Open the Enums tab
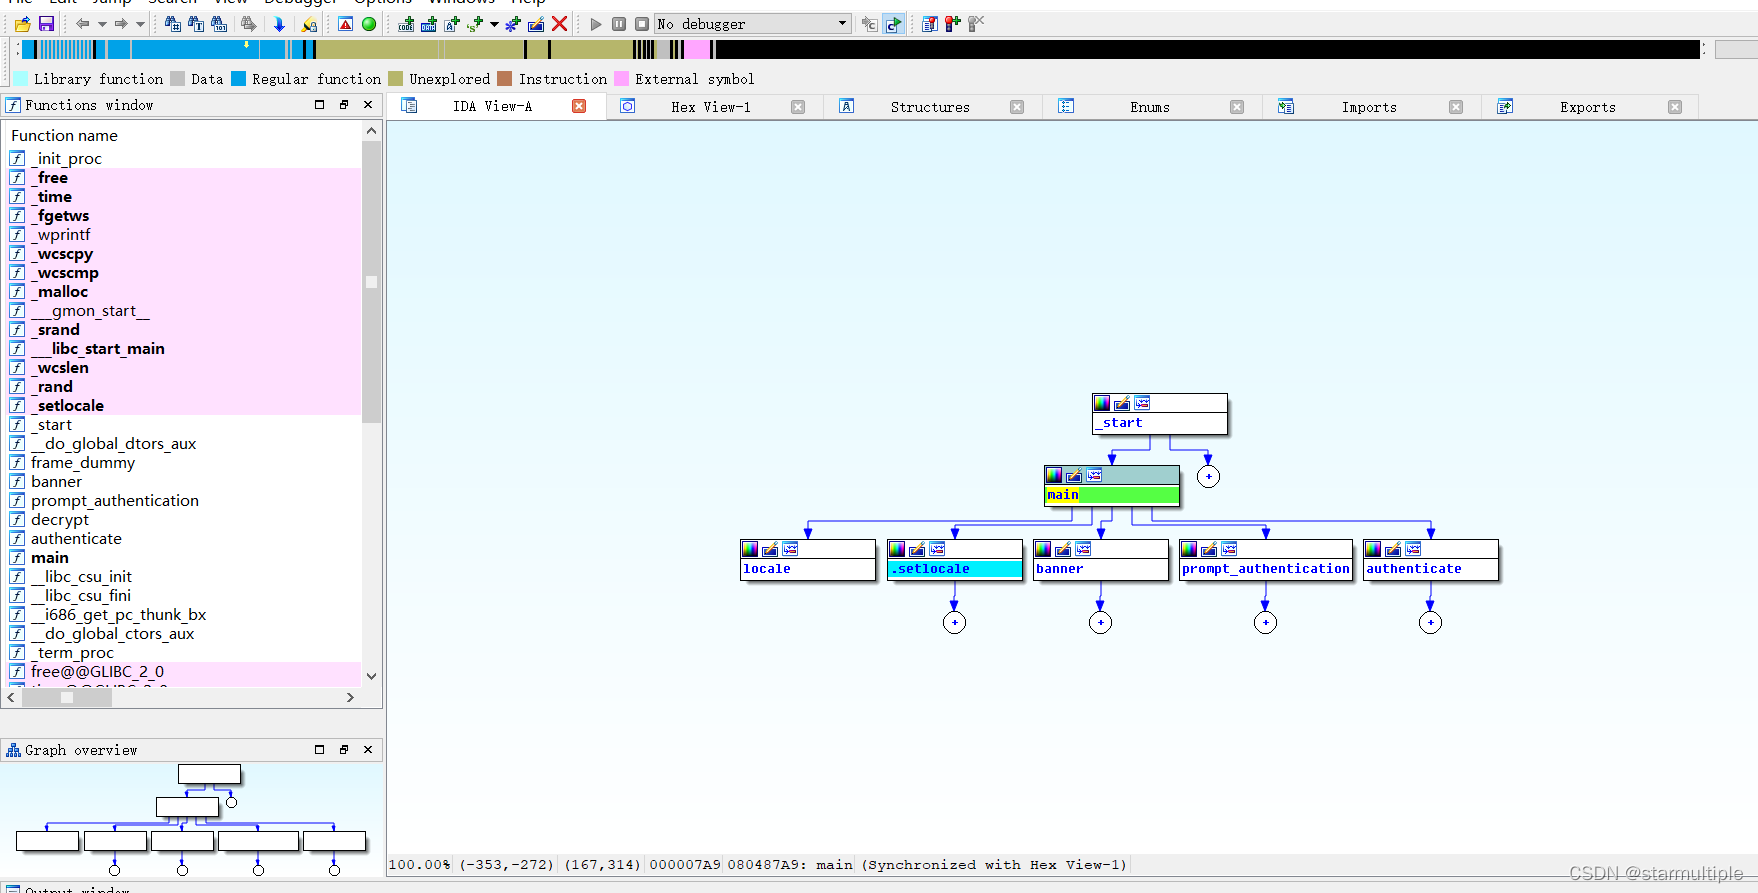The image size is (1758, 893). pyautogui.click(x=1150, y=107)
